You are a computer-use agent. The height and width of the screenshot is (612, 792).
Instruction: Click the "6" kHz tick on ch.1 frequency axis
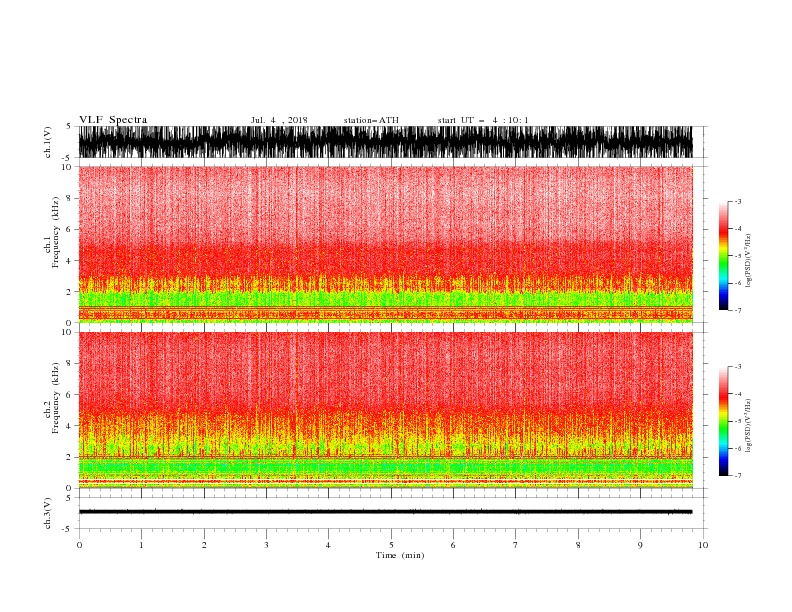pyautogui.click(x=69, y=229)
